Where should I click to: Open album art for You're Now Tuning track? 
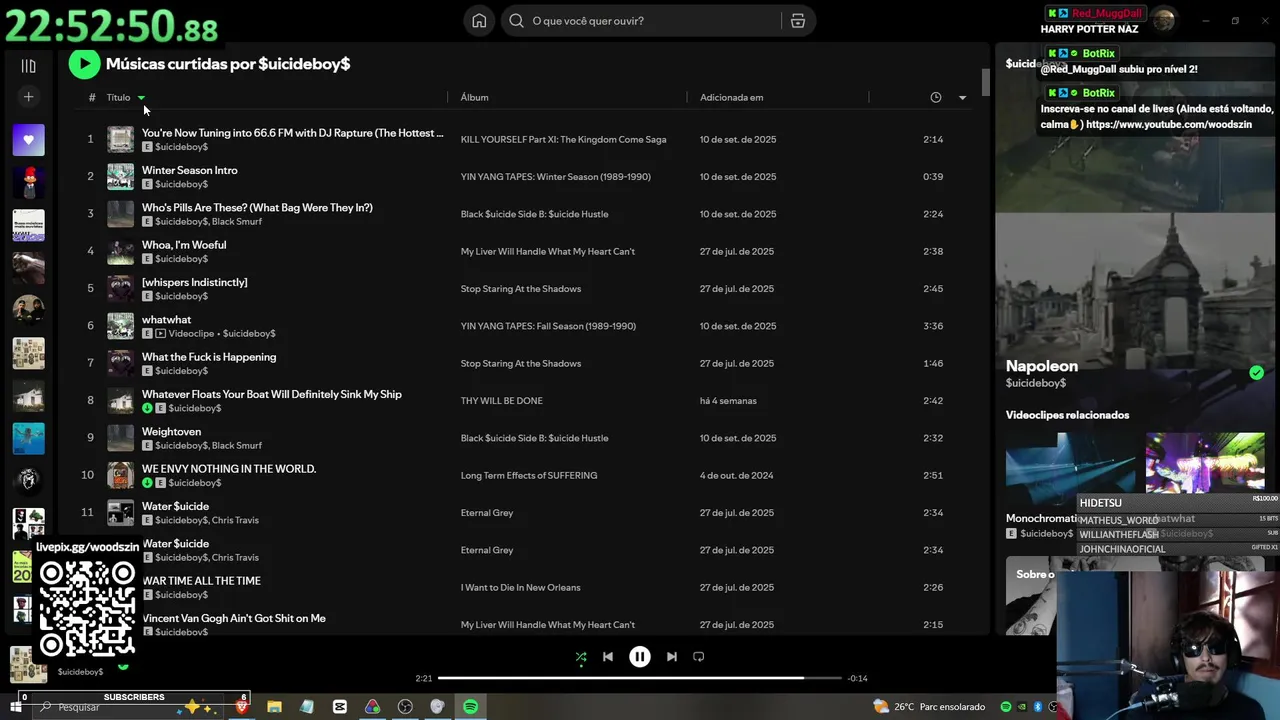(x=120, y=140)
